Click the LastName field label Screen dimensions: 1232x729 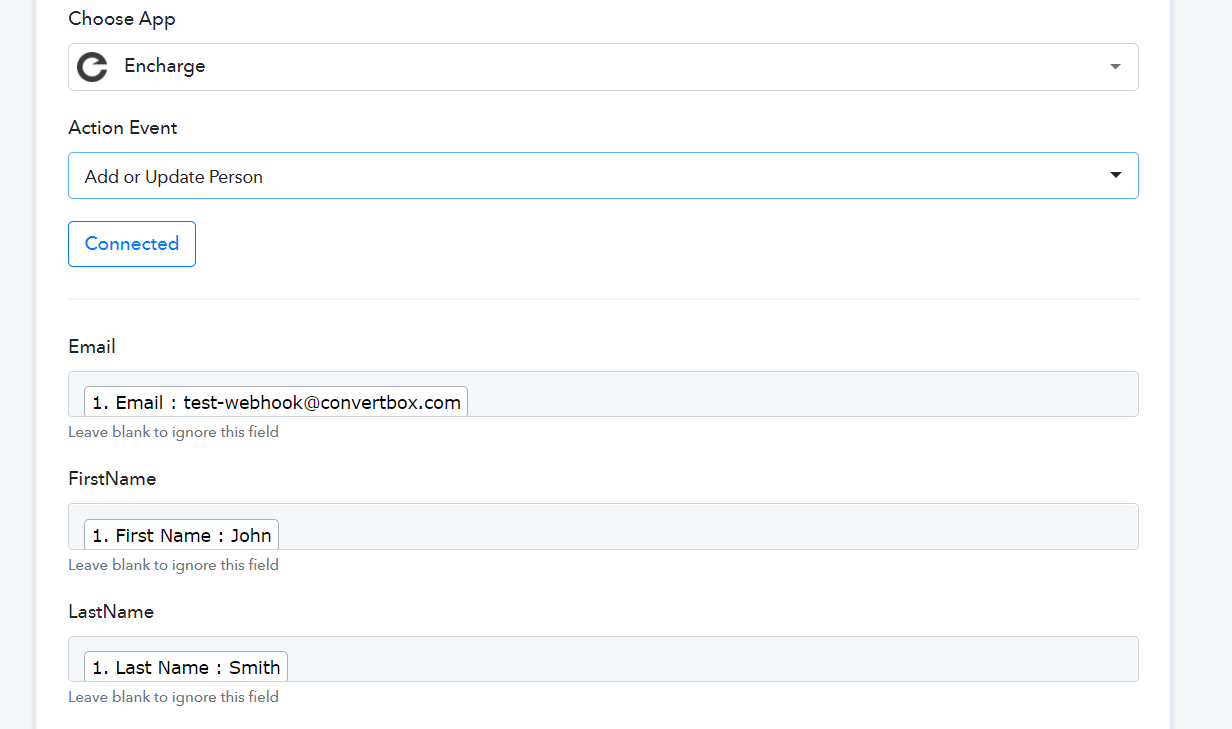tap(111, 611)
